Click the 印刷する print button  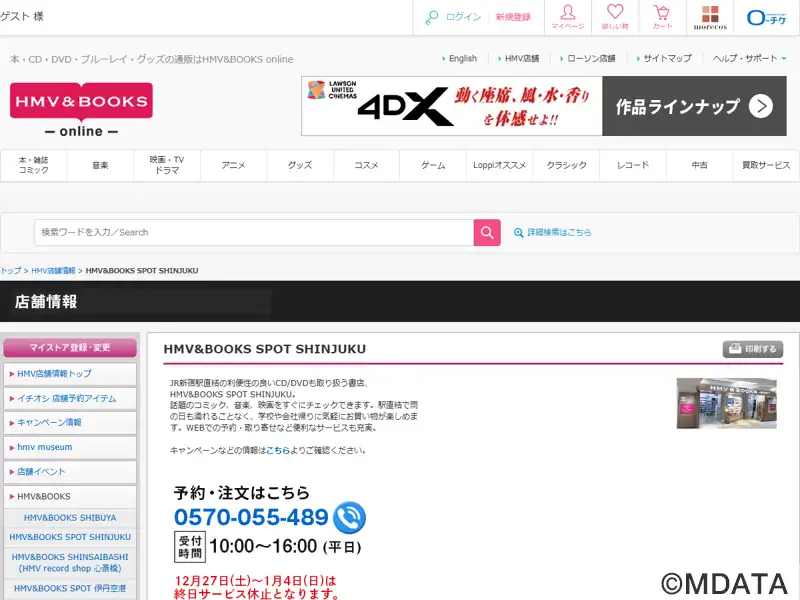(x=753, y=349)
